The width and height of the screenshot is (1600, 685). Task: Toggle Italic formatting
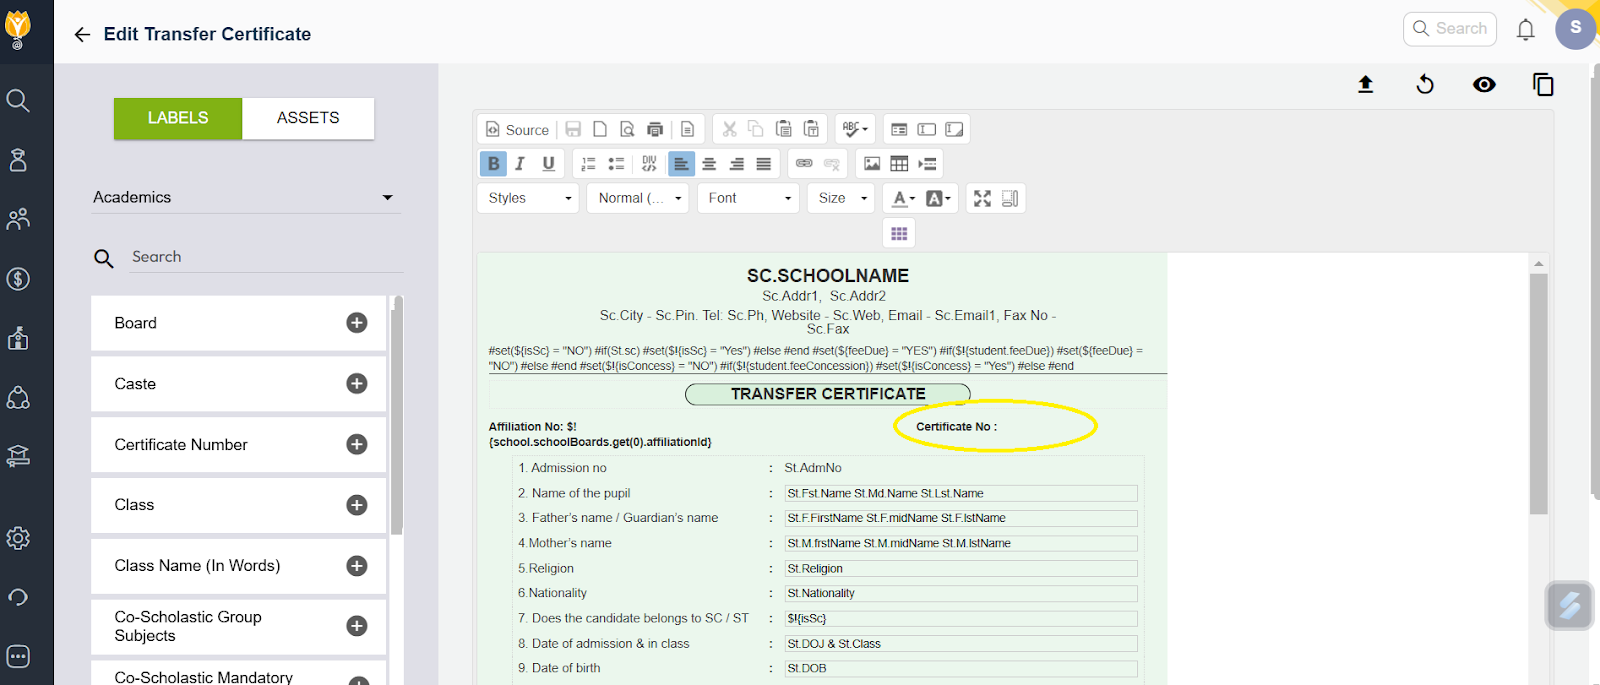pyautogui.click(x=520, y=164)
